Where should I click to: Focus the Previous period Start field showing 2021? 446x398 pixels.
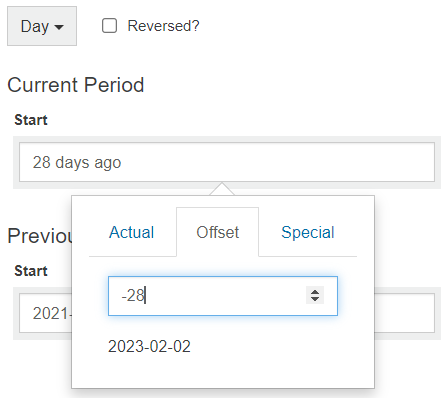point(45,313)
